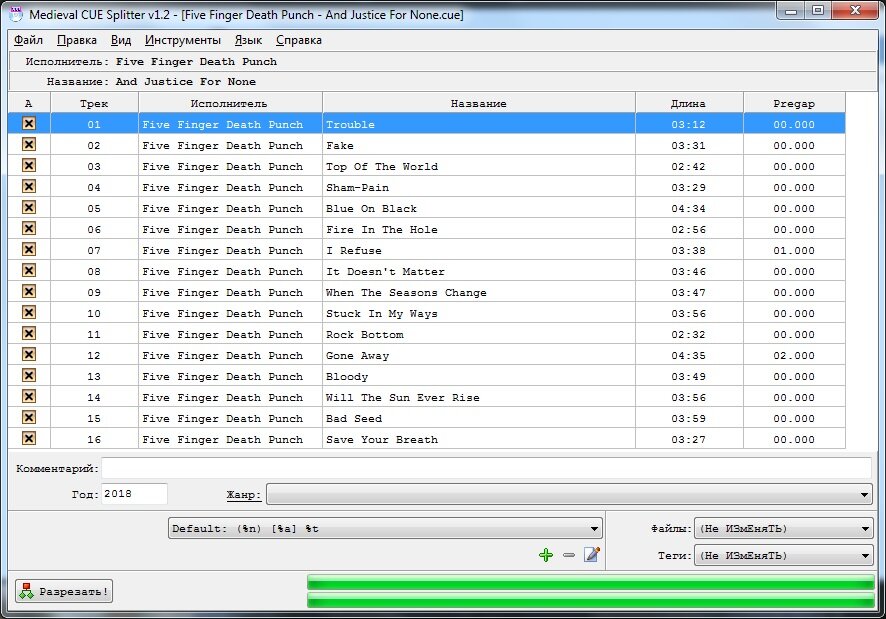Click the Длина column header

pyautogui.click(x=689, y=103)
